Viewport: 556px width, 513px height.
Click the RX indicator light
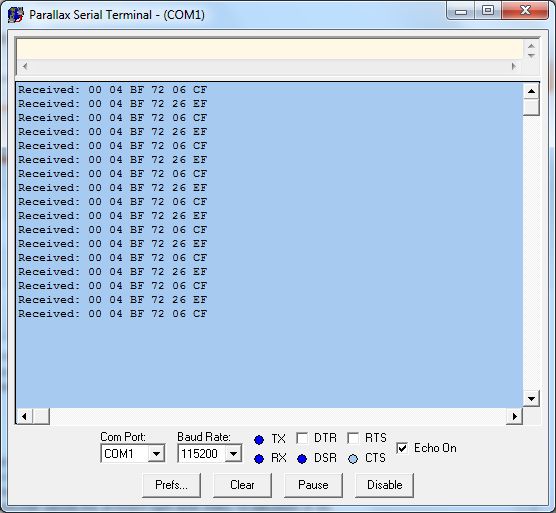(x=259, y=459)
